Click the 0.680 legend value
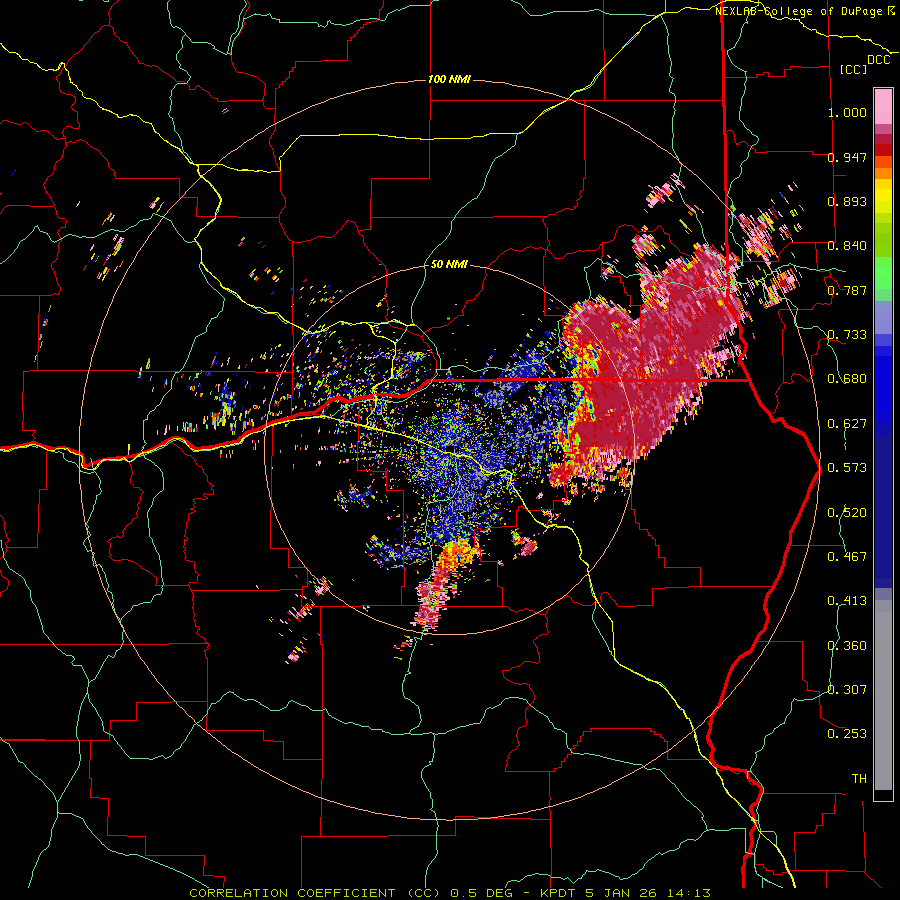Image resolution: width=900 pixels, height=900 pixels. pos(847,379)
